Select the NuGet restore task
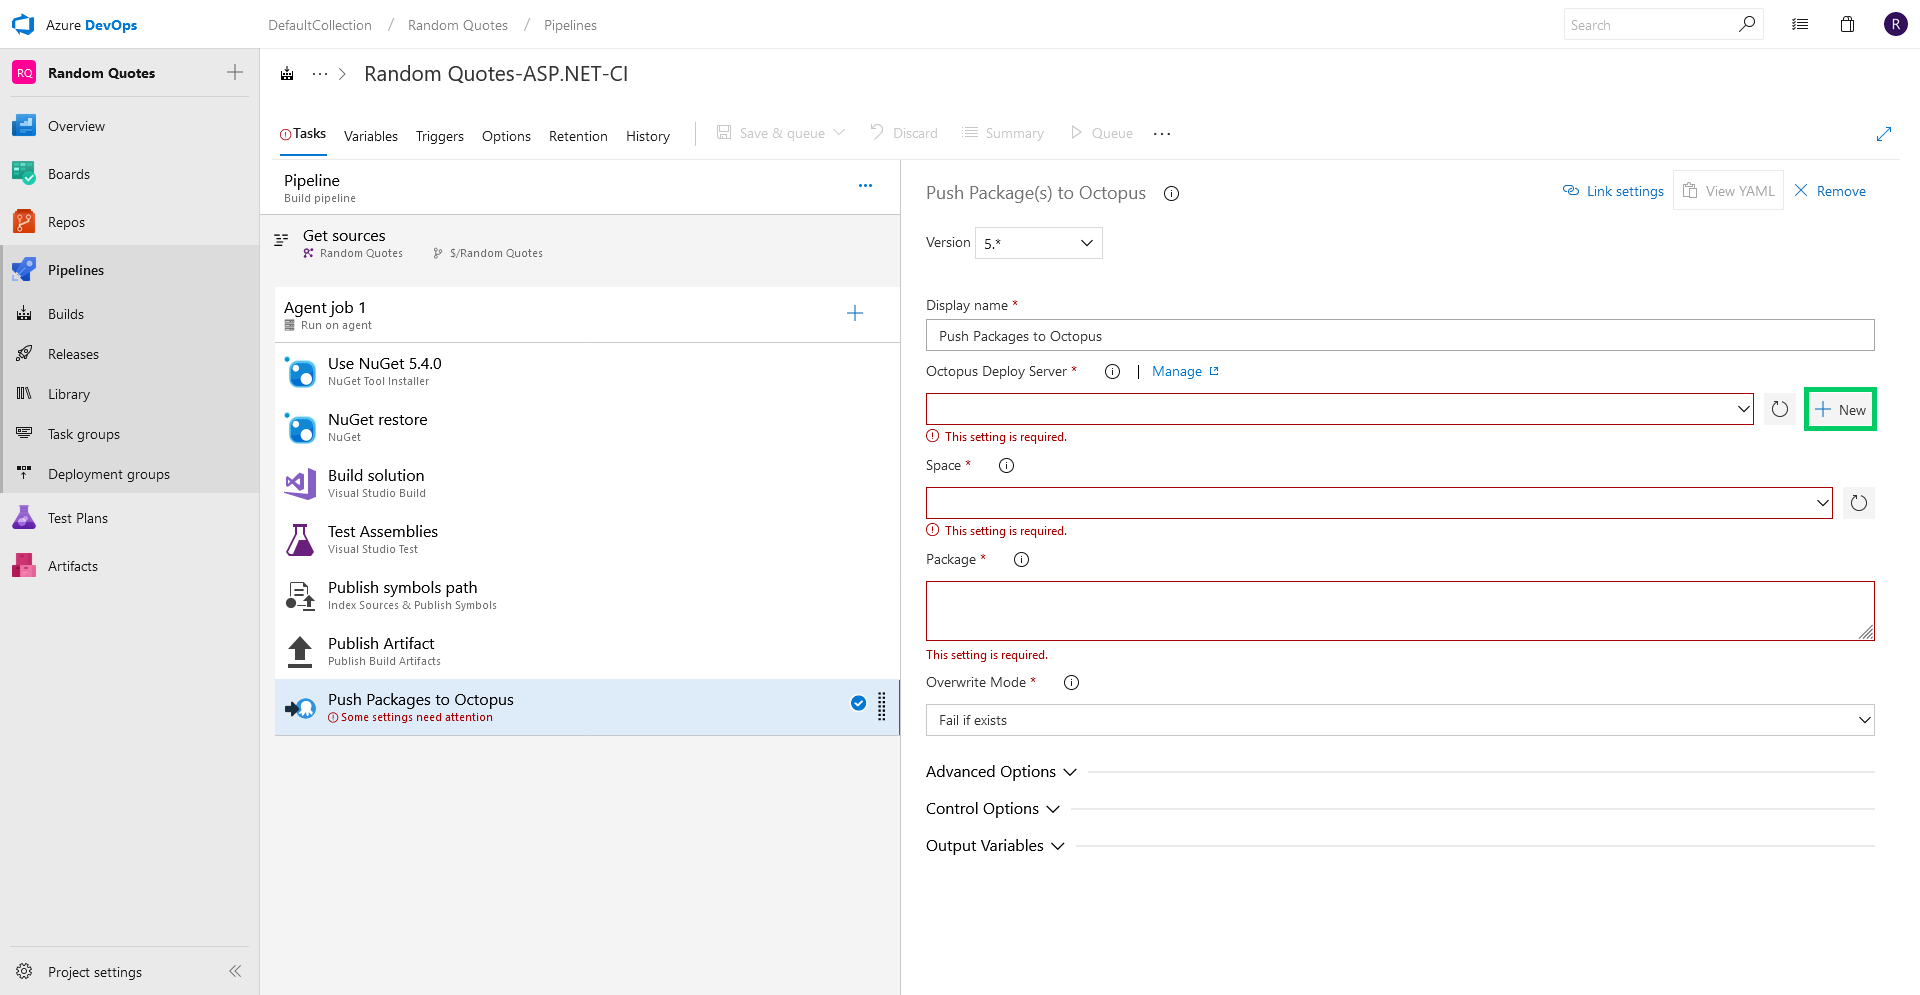The image size is (1920, 995). (x=587, y=427)
